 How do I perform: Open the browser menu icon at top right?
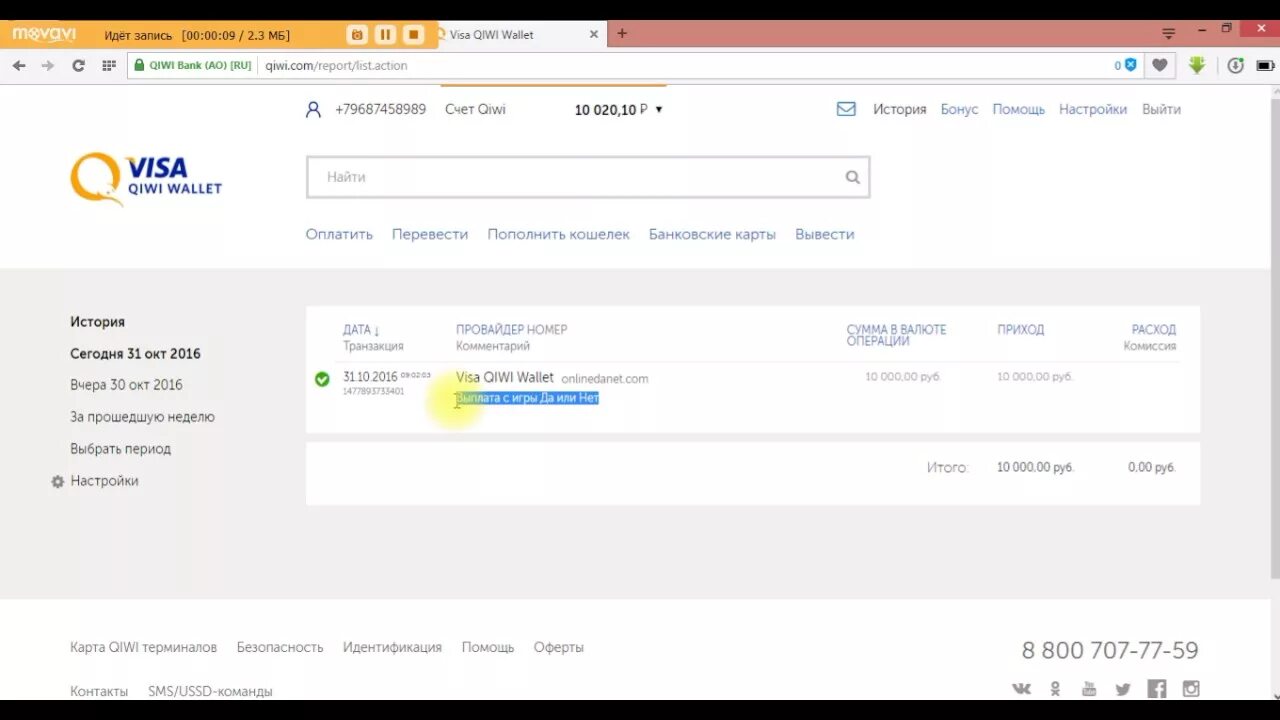pos(1168,34)
